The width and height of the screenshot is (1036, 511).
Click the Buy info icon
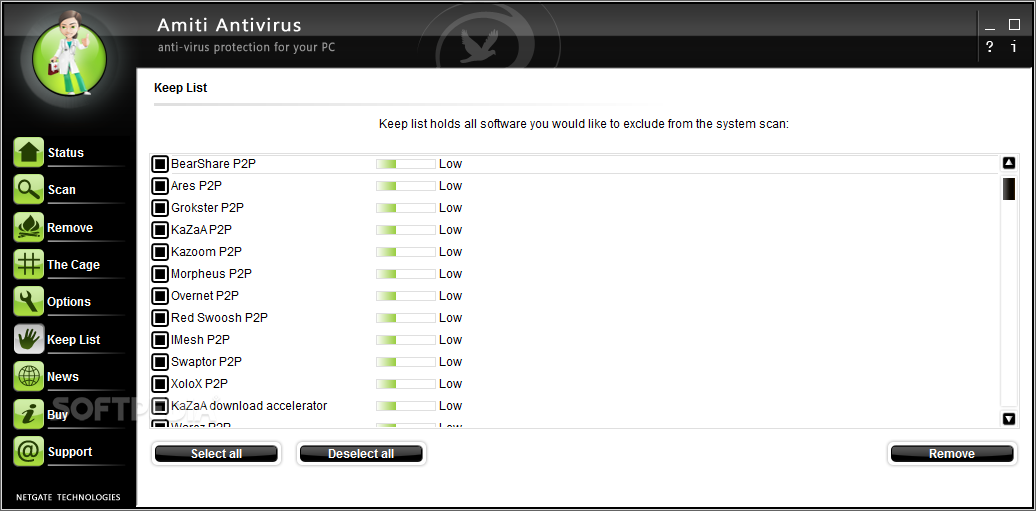click(x=28, y=414)
